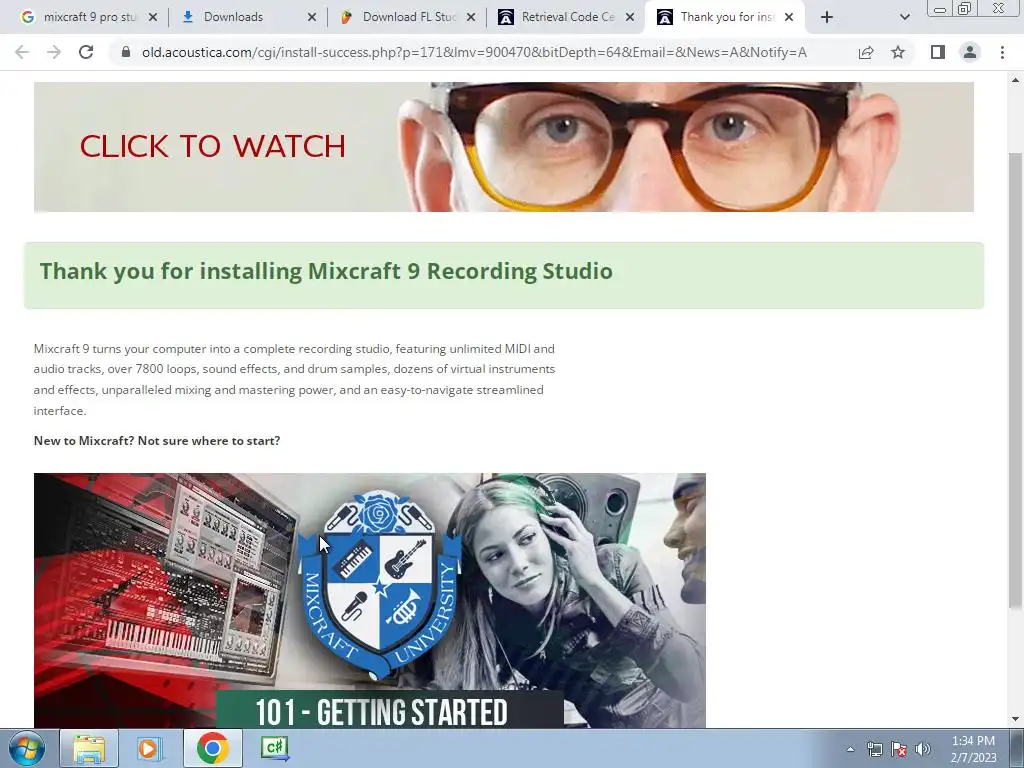Click the scrollbar up arrow
This screenshot has width=1024, height=768.
1015,80
